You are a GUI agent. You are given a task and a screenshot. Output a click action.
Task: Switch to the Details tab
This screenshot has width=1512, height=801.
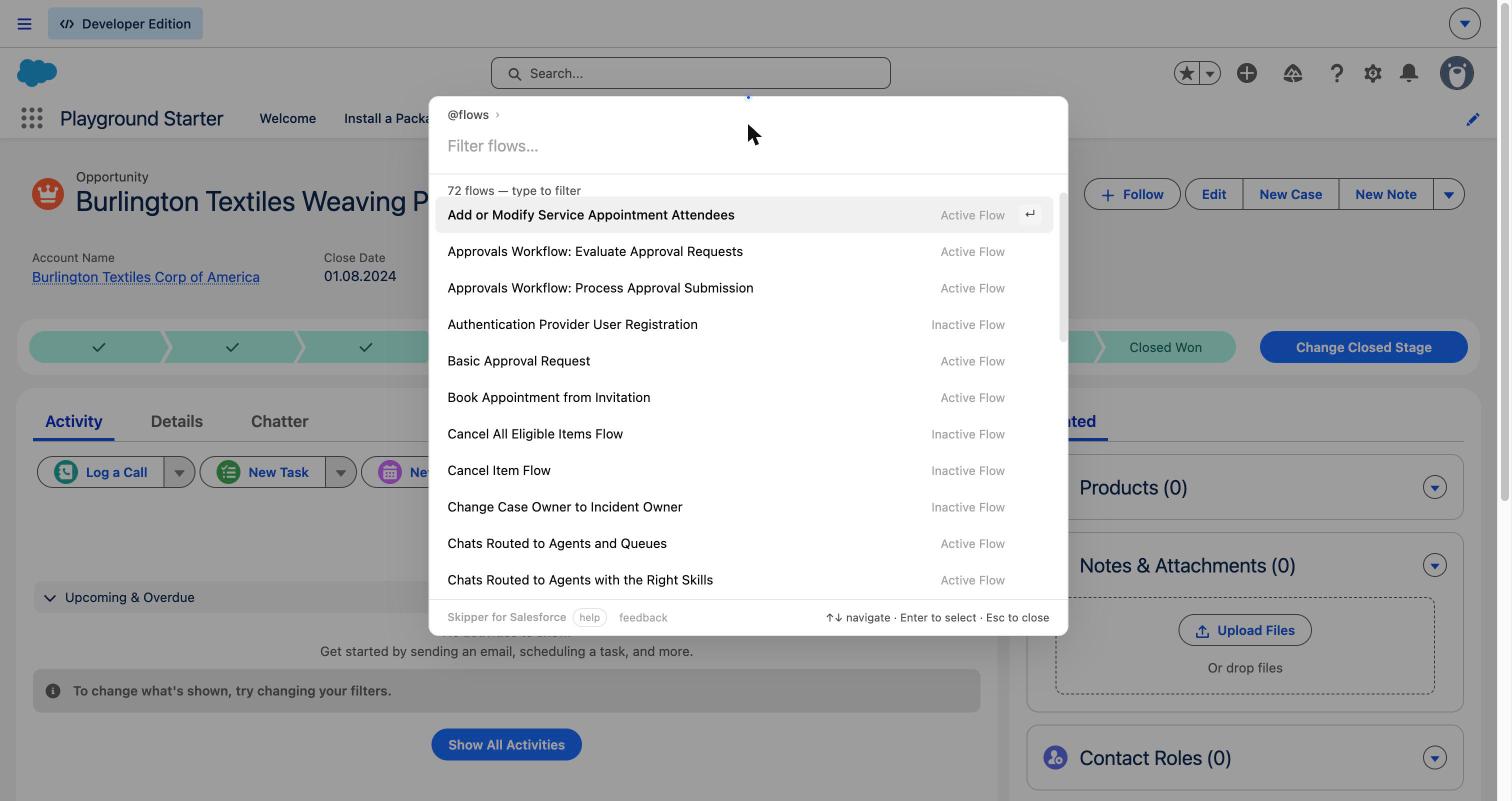(177, 421)
